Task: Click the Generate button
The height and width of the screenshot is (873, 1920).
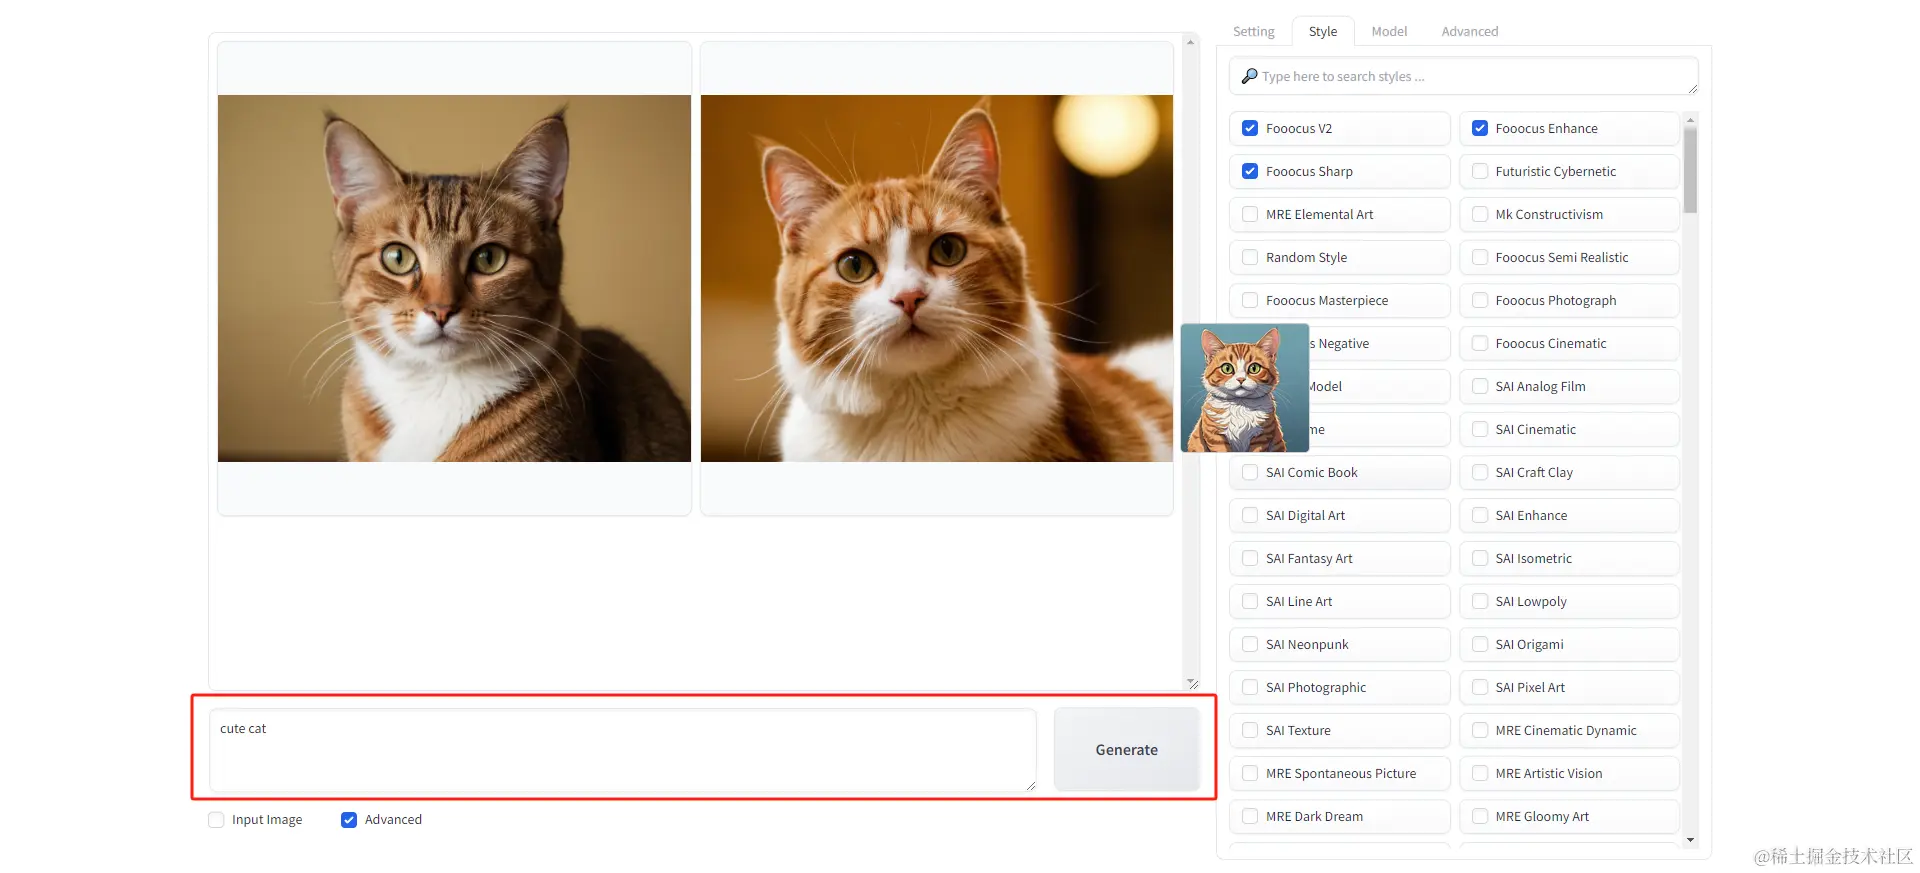Action: coord(1126,749)
